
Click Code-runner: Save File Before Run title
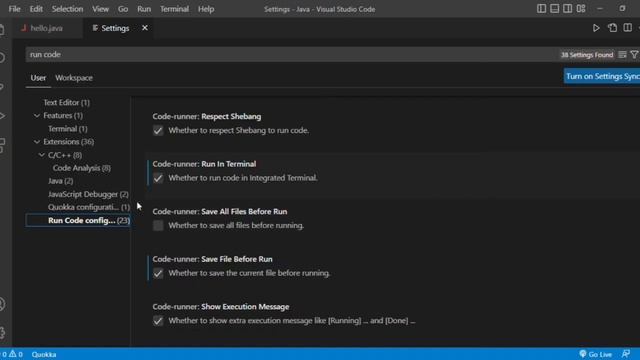212,259
